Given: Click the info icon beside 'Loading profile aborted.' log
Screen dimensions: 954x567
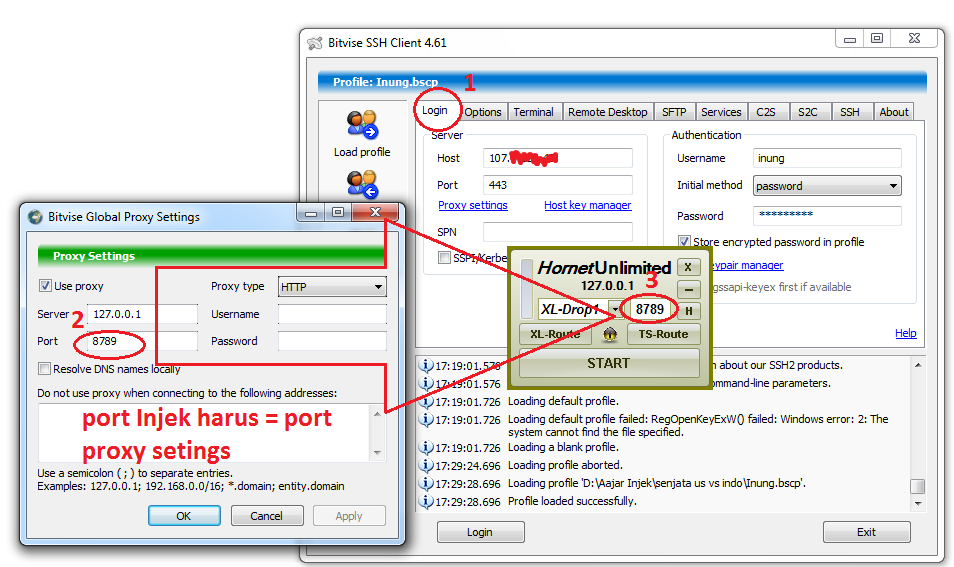Looking at the screenshot, I should 426,465.
